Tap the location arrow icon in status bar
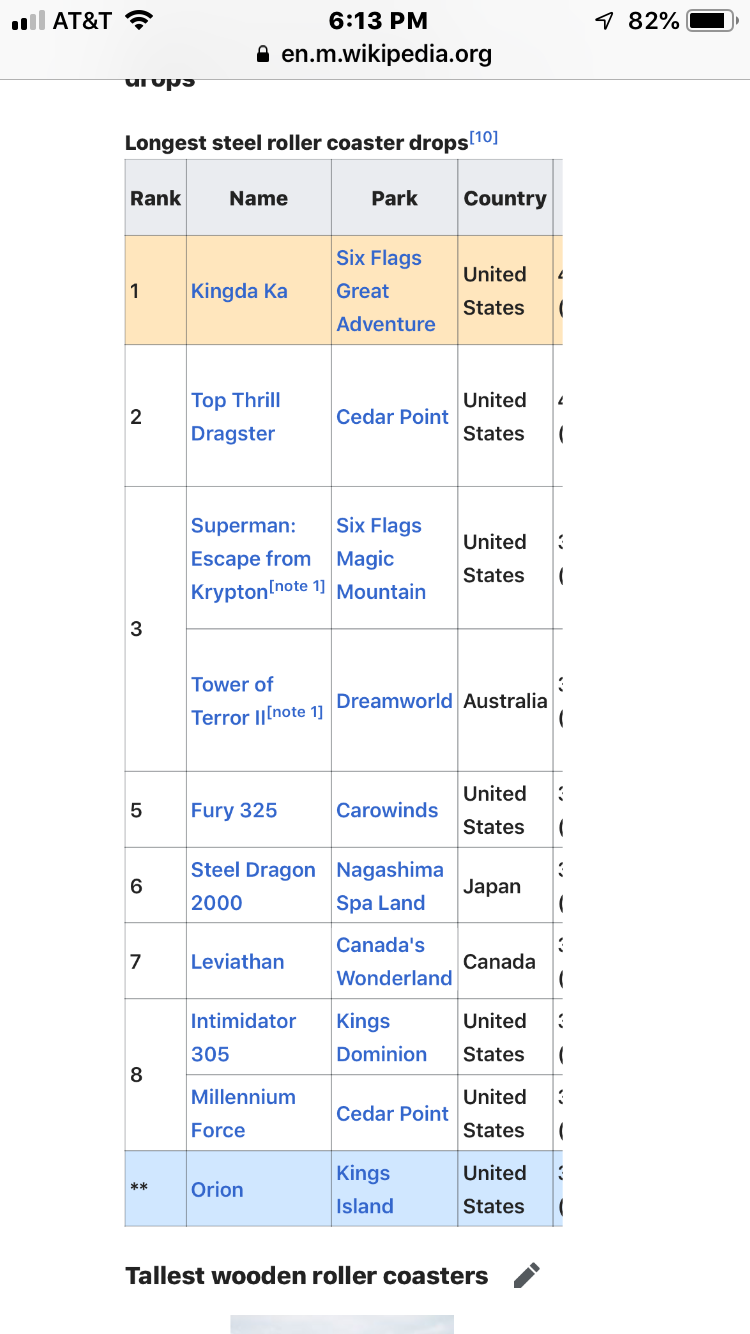Screen dimensions: 750x1334 pyautogui.click(x=604, y=21)
